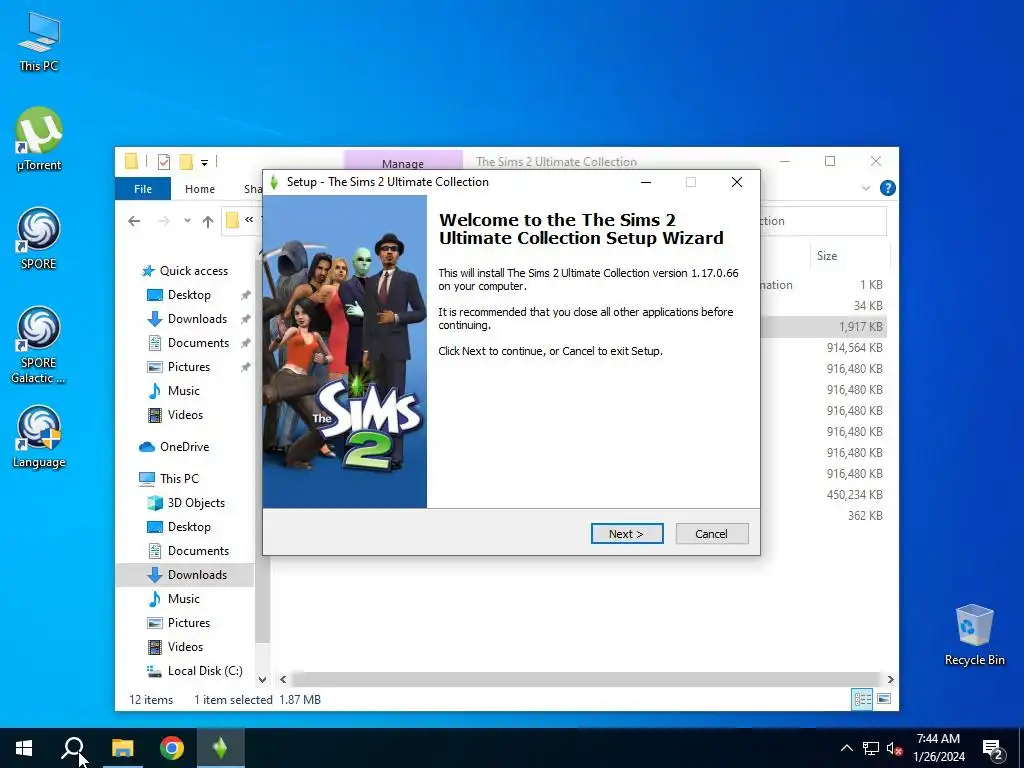Viewport: 1024px width, 768px height.
Task: Open recent locations dropdown in Explorer
Action: coord(187,221)
